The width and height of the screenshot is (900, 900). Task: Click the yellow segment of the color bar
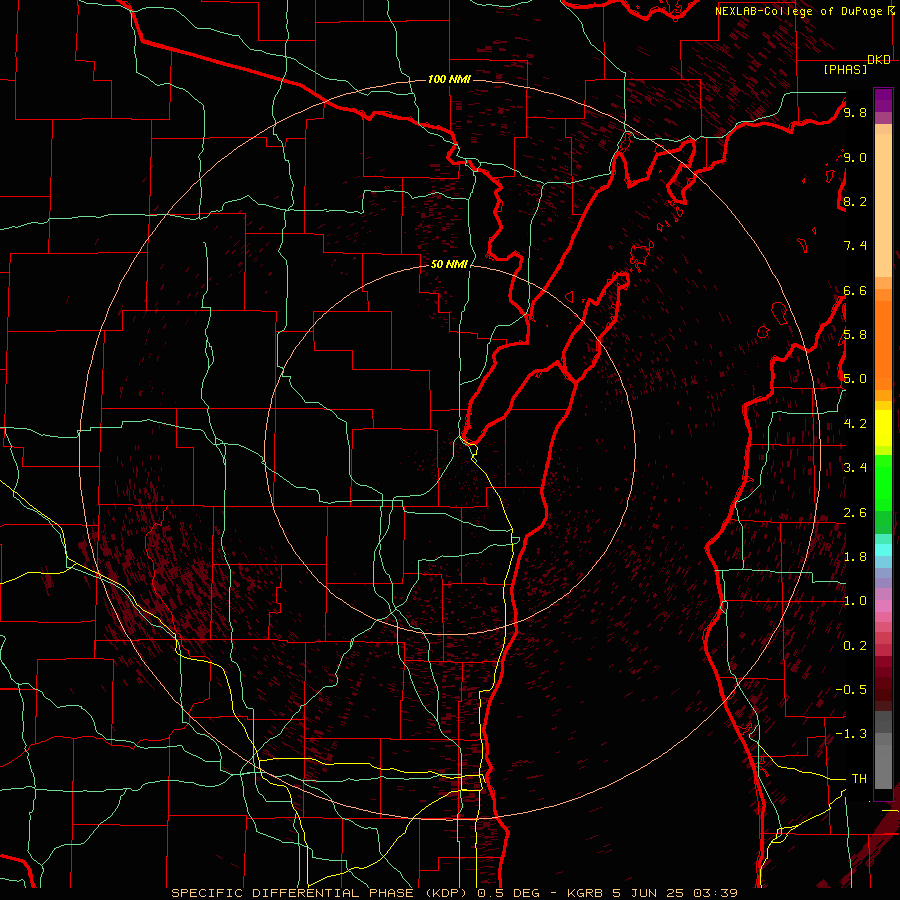pyautogui.click(x=883, y=428)
